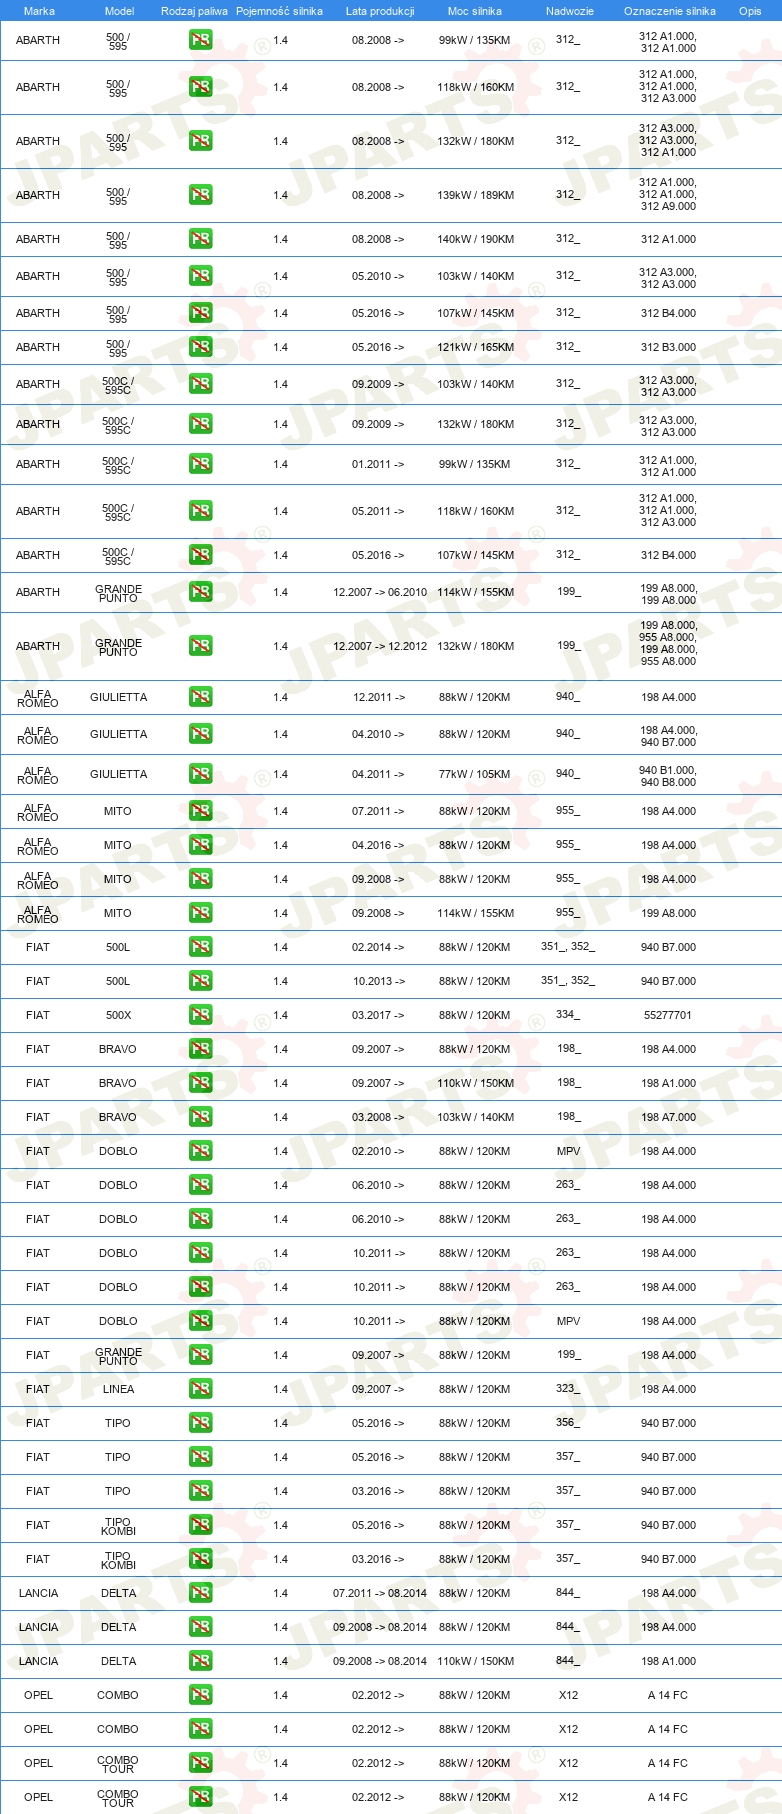
Task: Sort by the Marka column header
Action: pos(39,11)
